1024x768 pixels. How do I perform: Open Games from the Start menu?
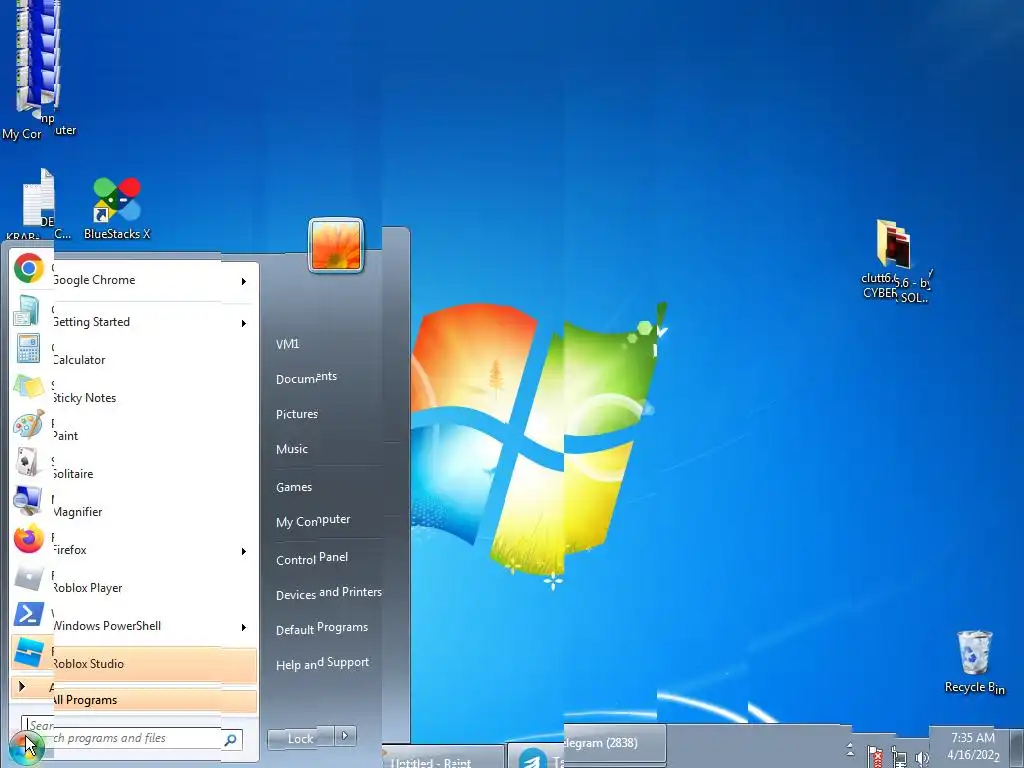(x=294, y=487)
